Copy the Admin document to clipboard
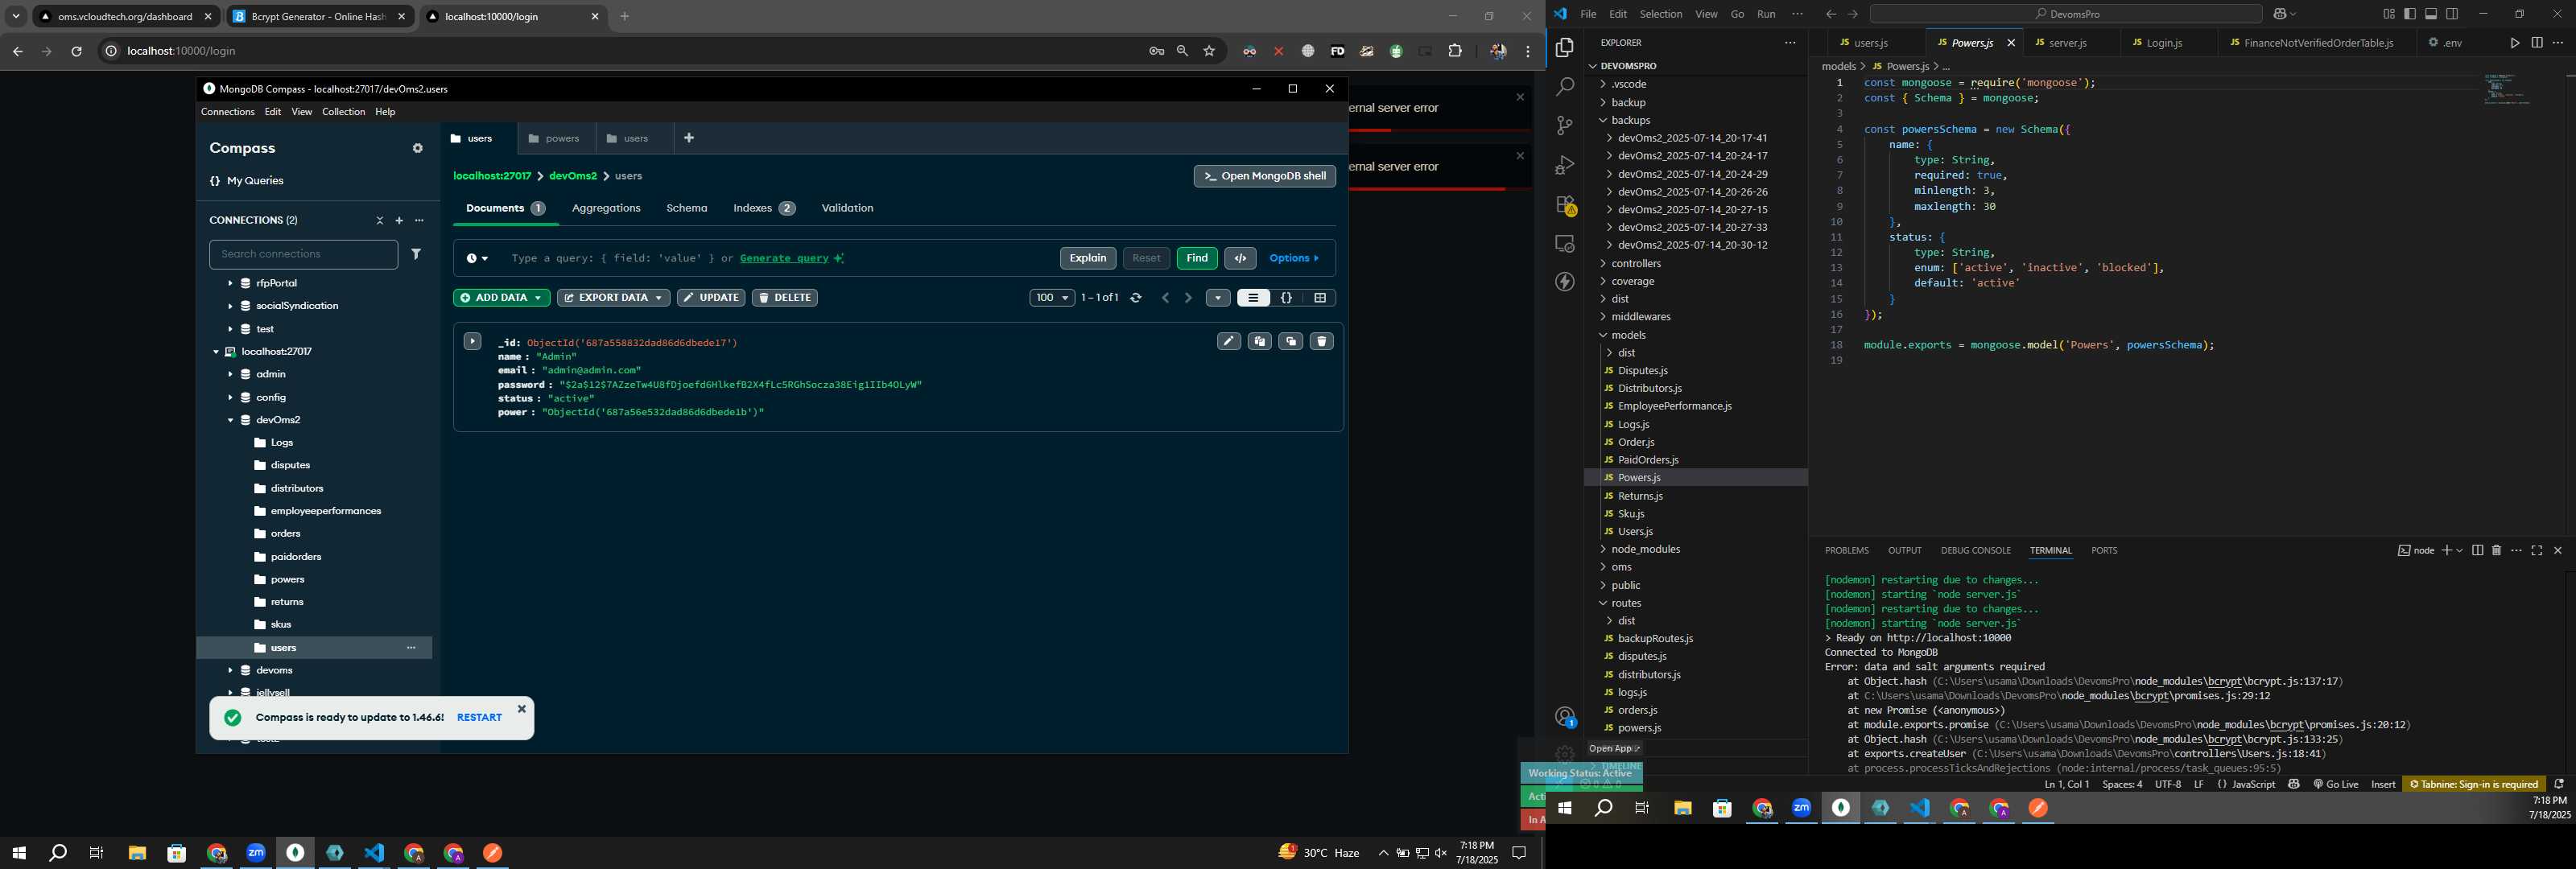Viewport: 2576px width, 869px height. pyautogui.click(x=1260, y=342)
